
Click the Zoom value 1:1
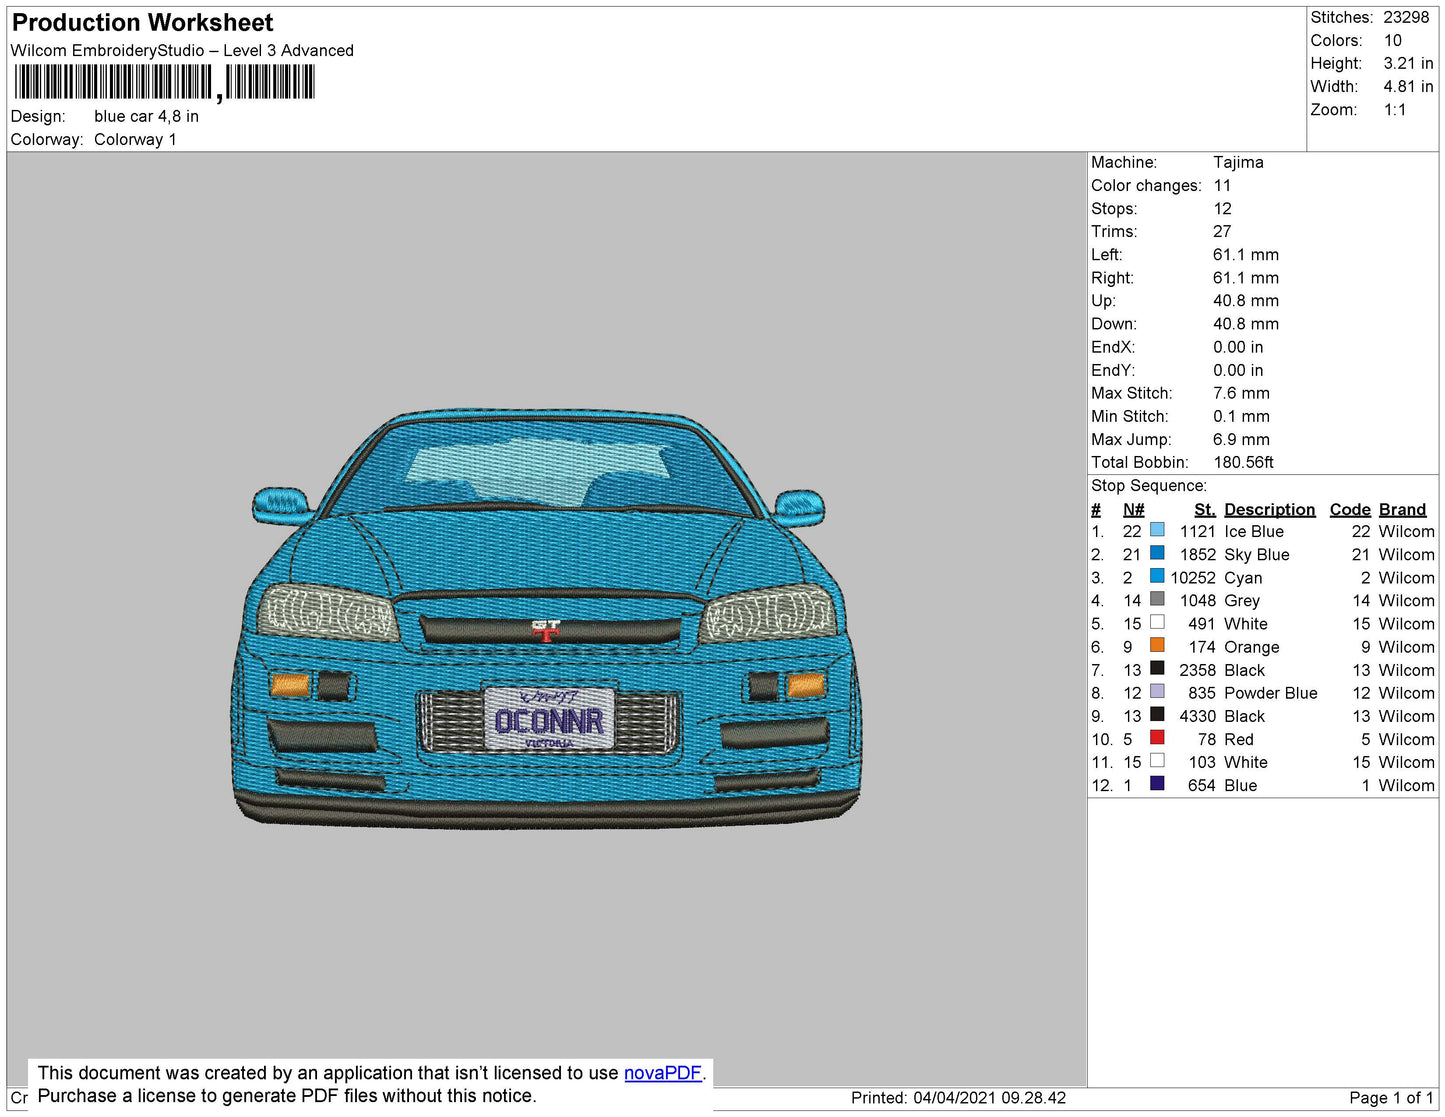(1395, 110)
